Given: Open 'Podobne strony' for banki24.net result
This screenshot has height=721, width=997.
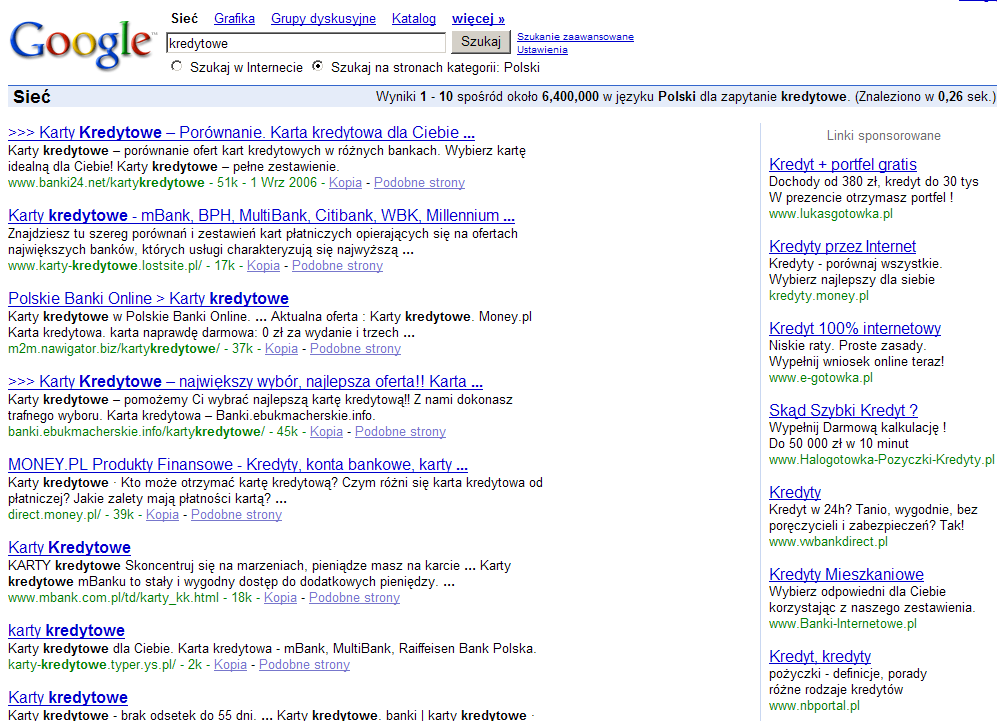Looking at the screenshot, I should click(419, 182).
